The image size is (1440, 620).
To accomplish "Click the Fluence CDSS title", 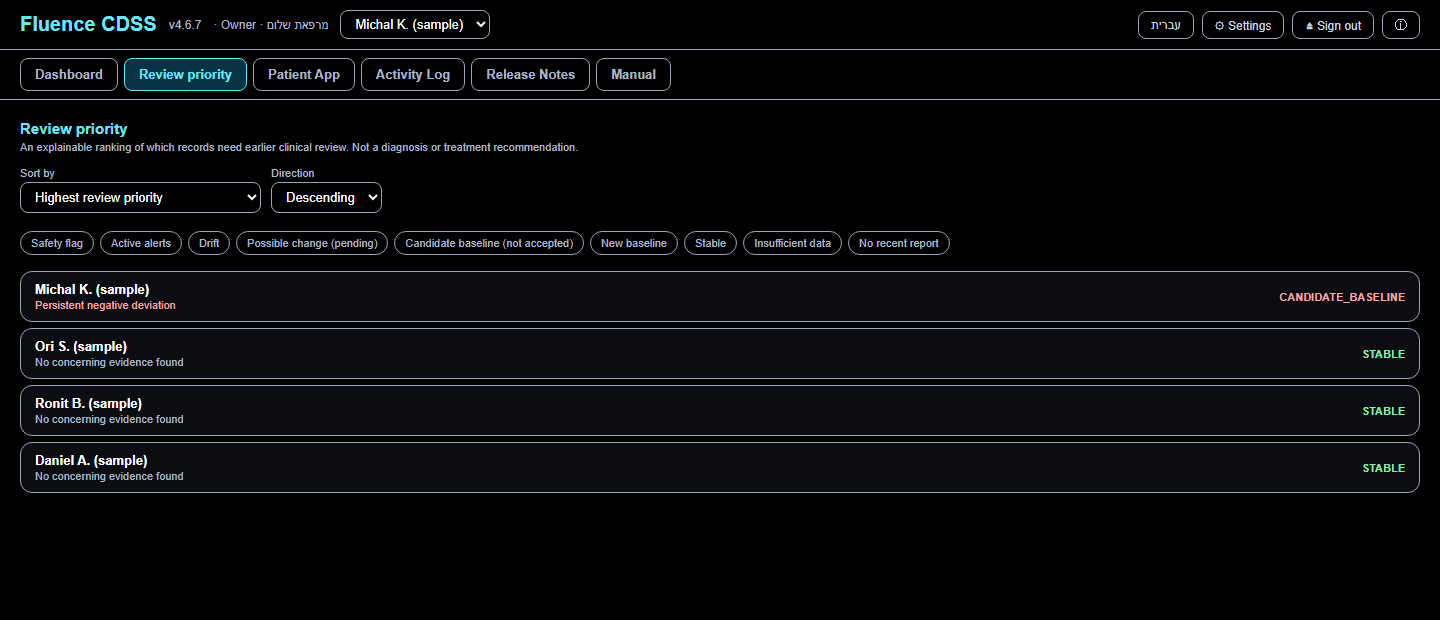I will pos(88,25).
